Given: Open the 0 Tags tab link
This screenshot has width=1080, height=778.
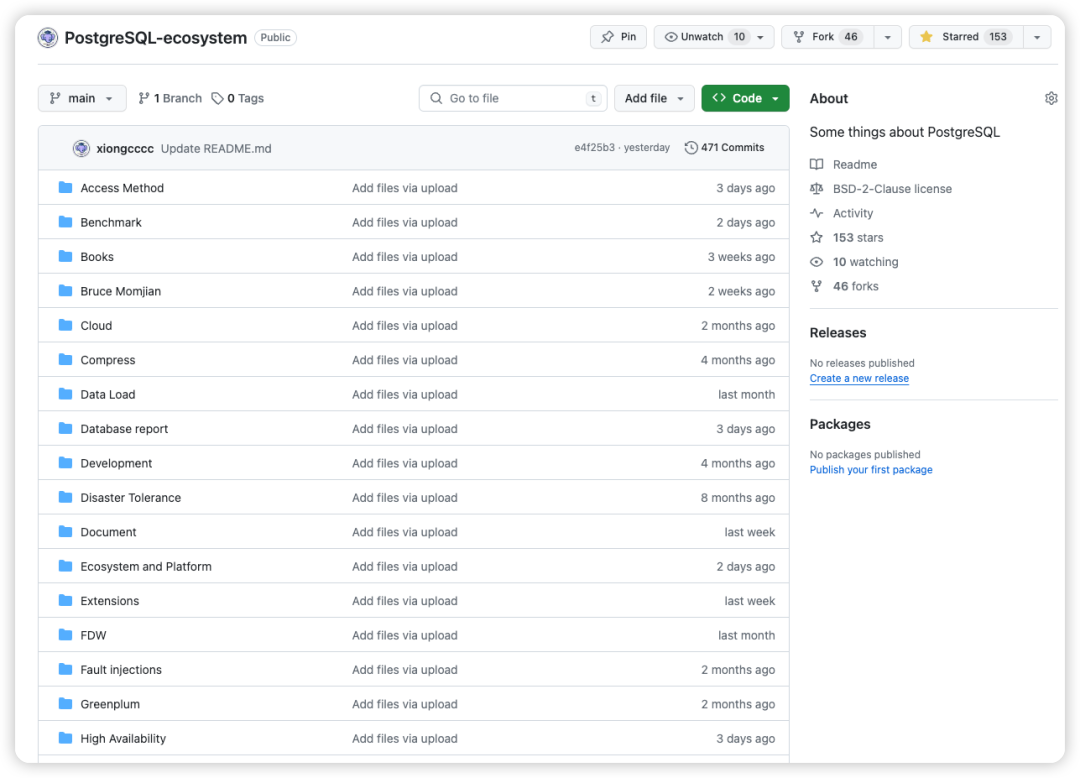Looking at the screenshot, I should click(238, 98).
